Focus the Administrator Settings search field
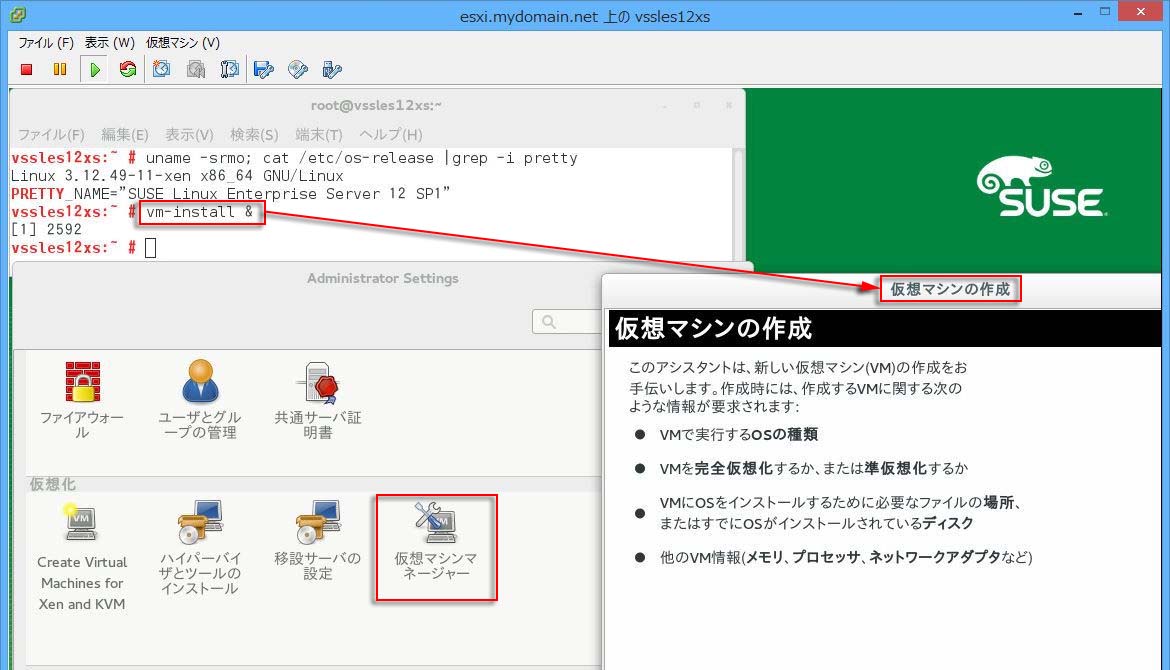Viewport: 1170px width, 670px height. (x=567, y=322)
